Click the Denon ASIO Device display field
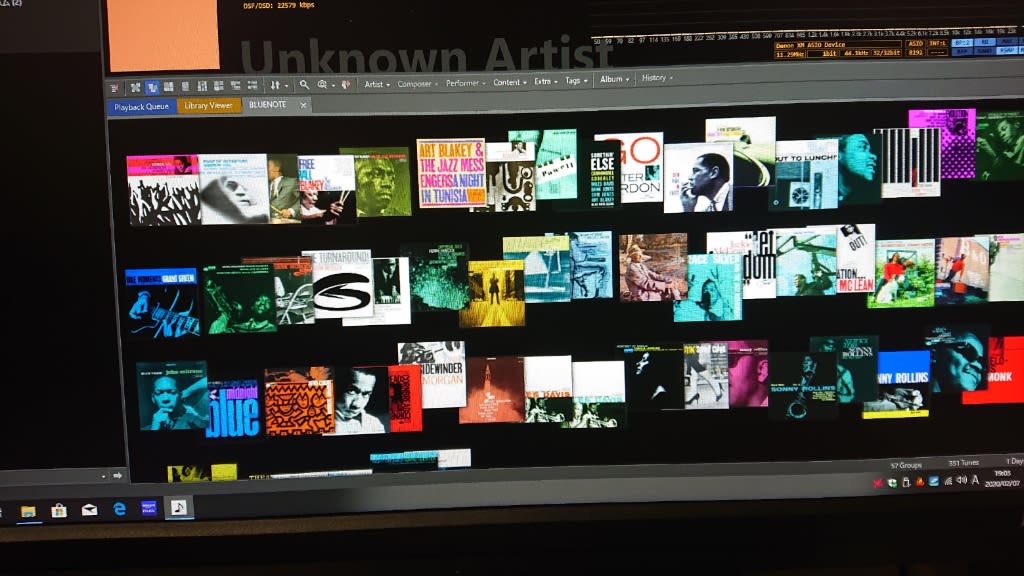 [838, 45]
